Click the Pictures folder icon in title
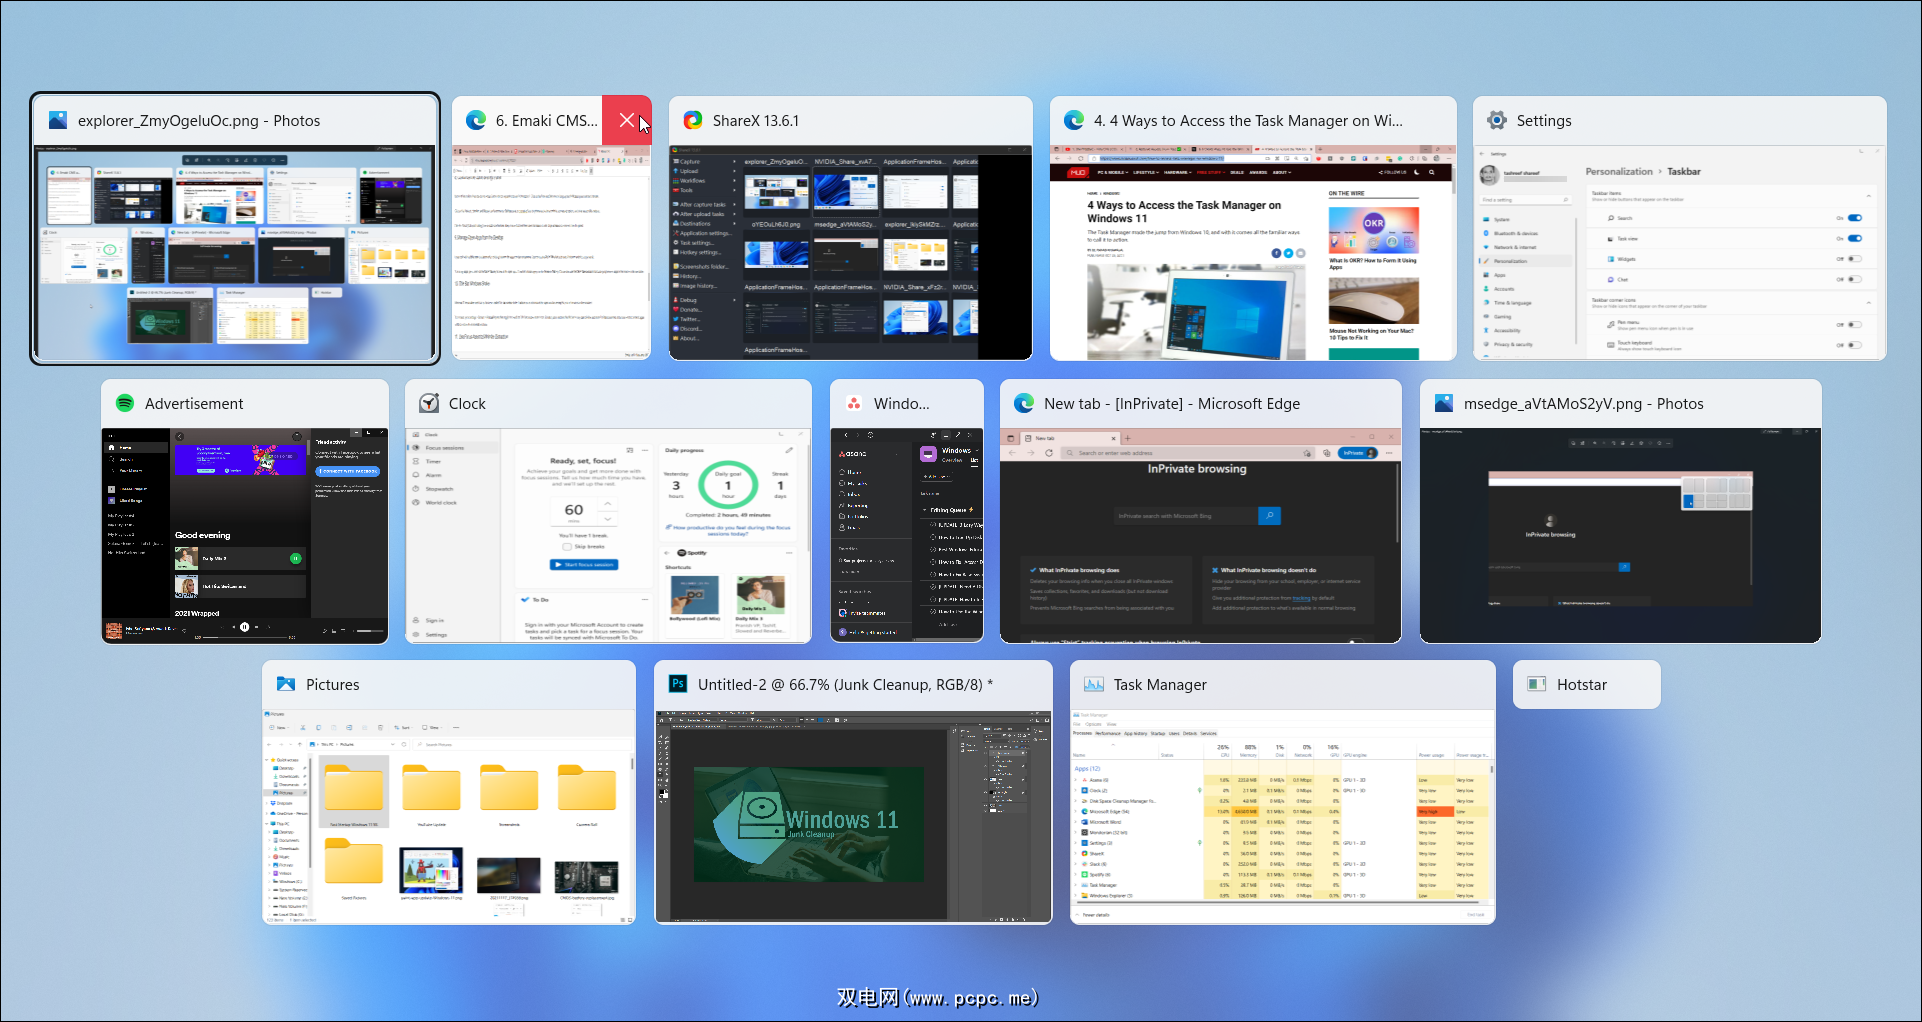Screen dimensions: 1922x1022 click(x=286, y=685)
